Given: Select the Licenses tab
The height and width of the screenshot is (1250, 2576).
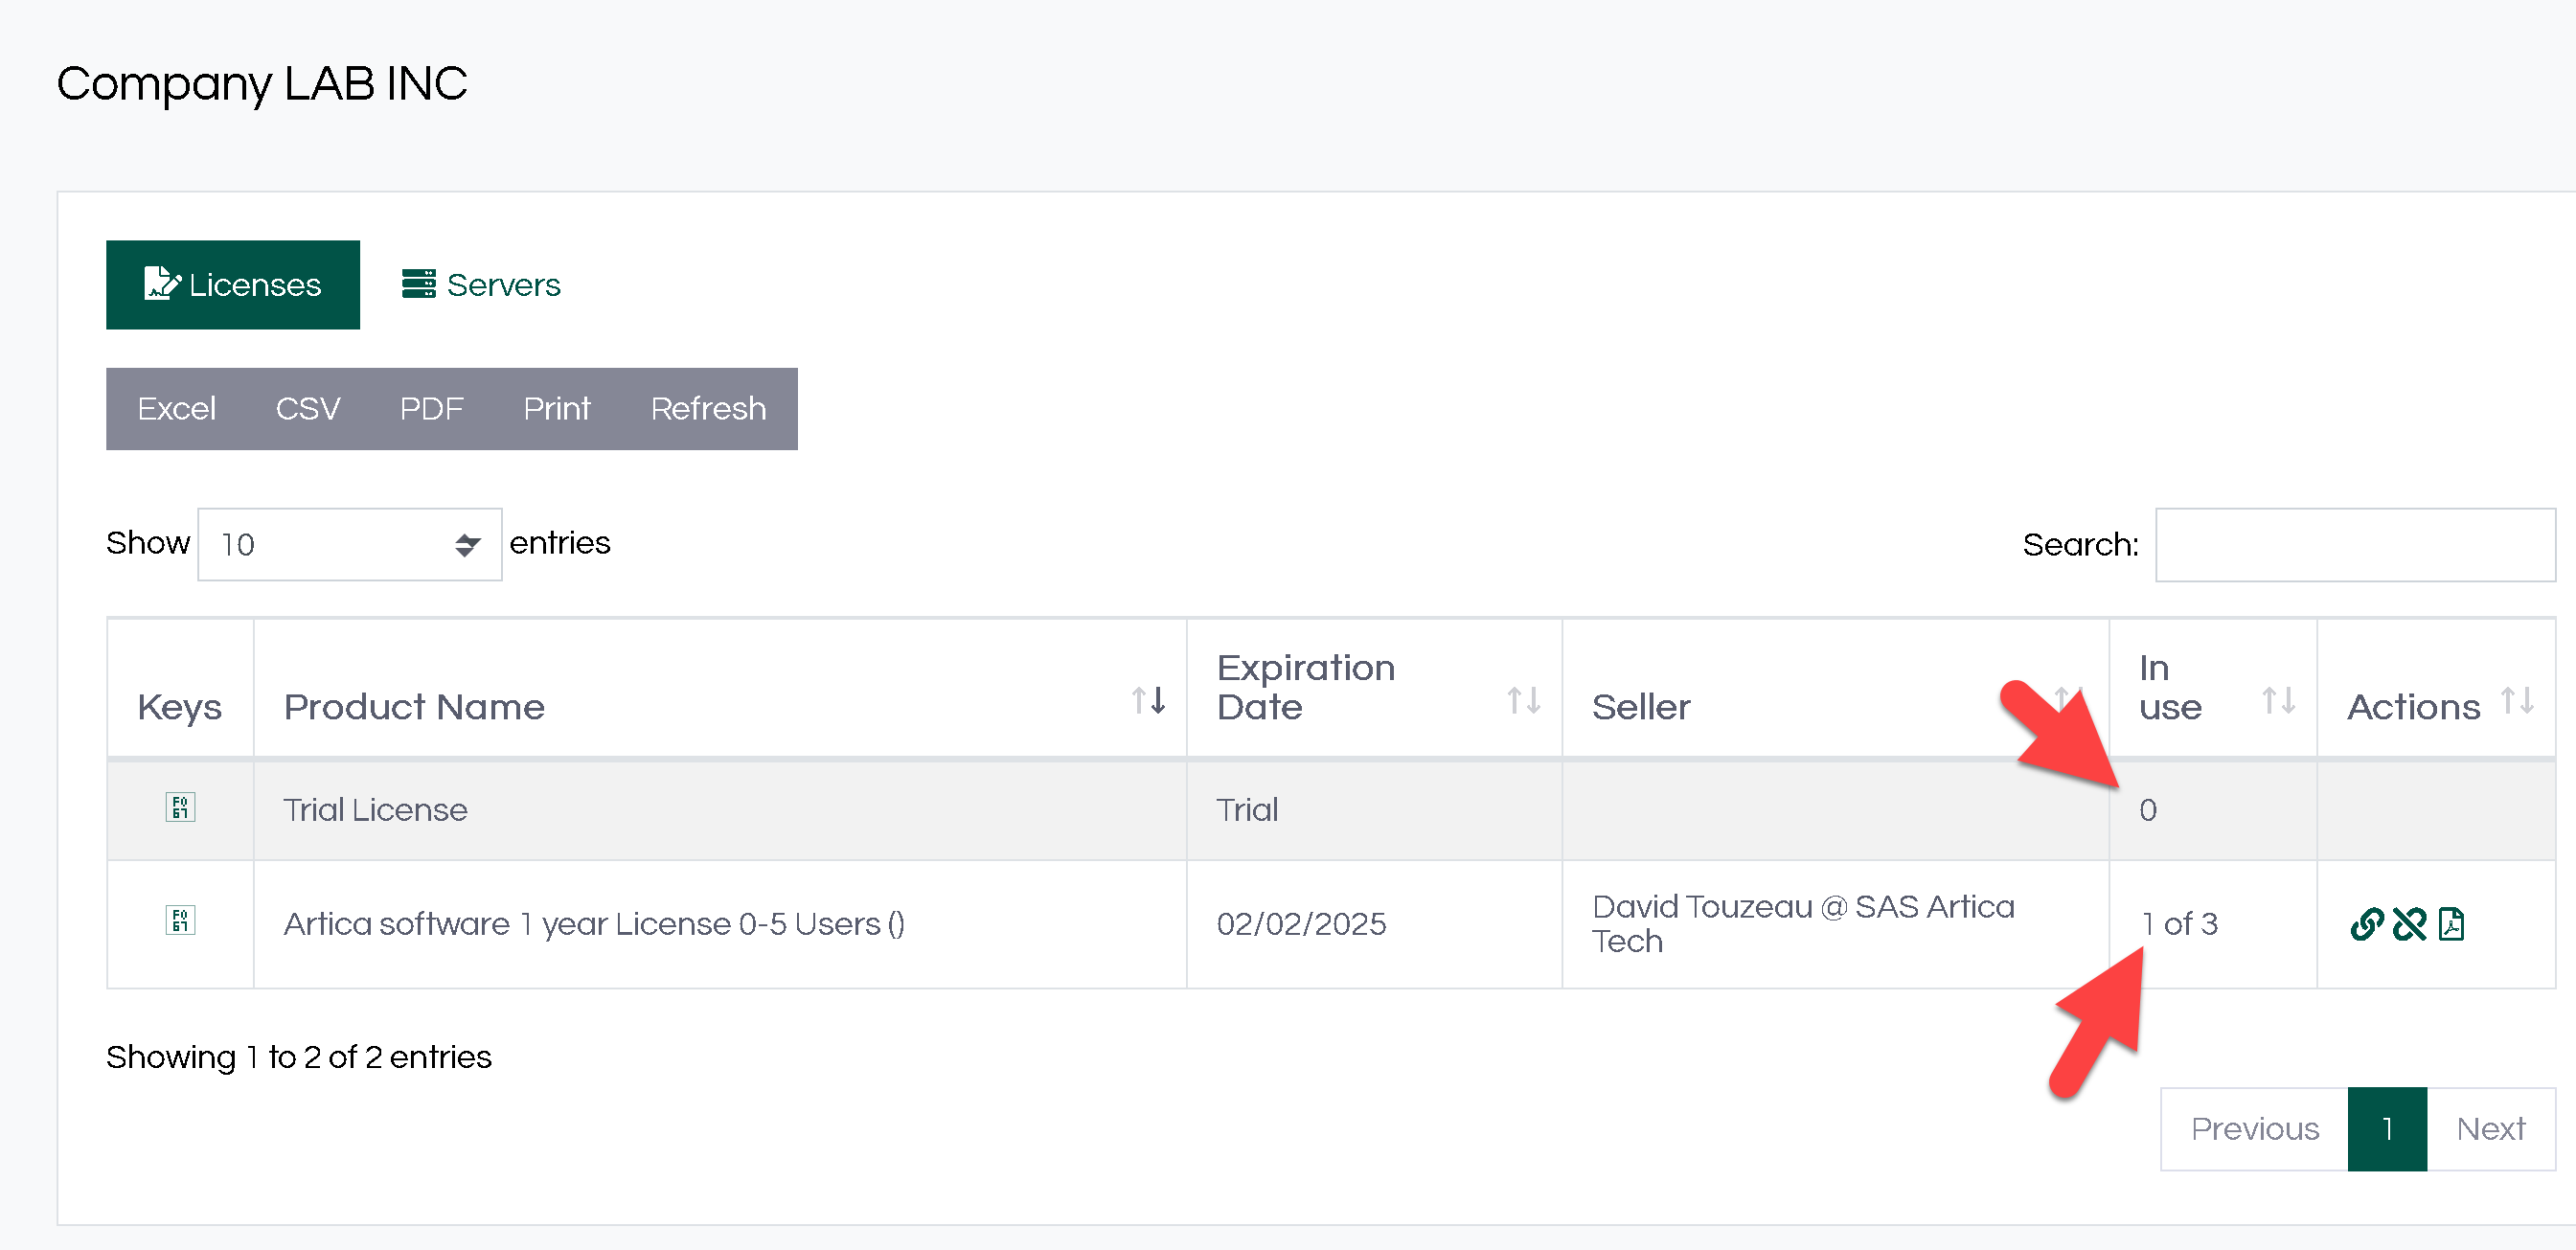Looking at the screenshot, I should [233, 285].
